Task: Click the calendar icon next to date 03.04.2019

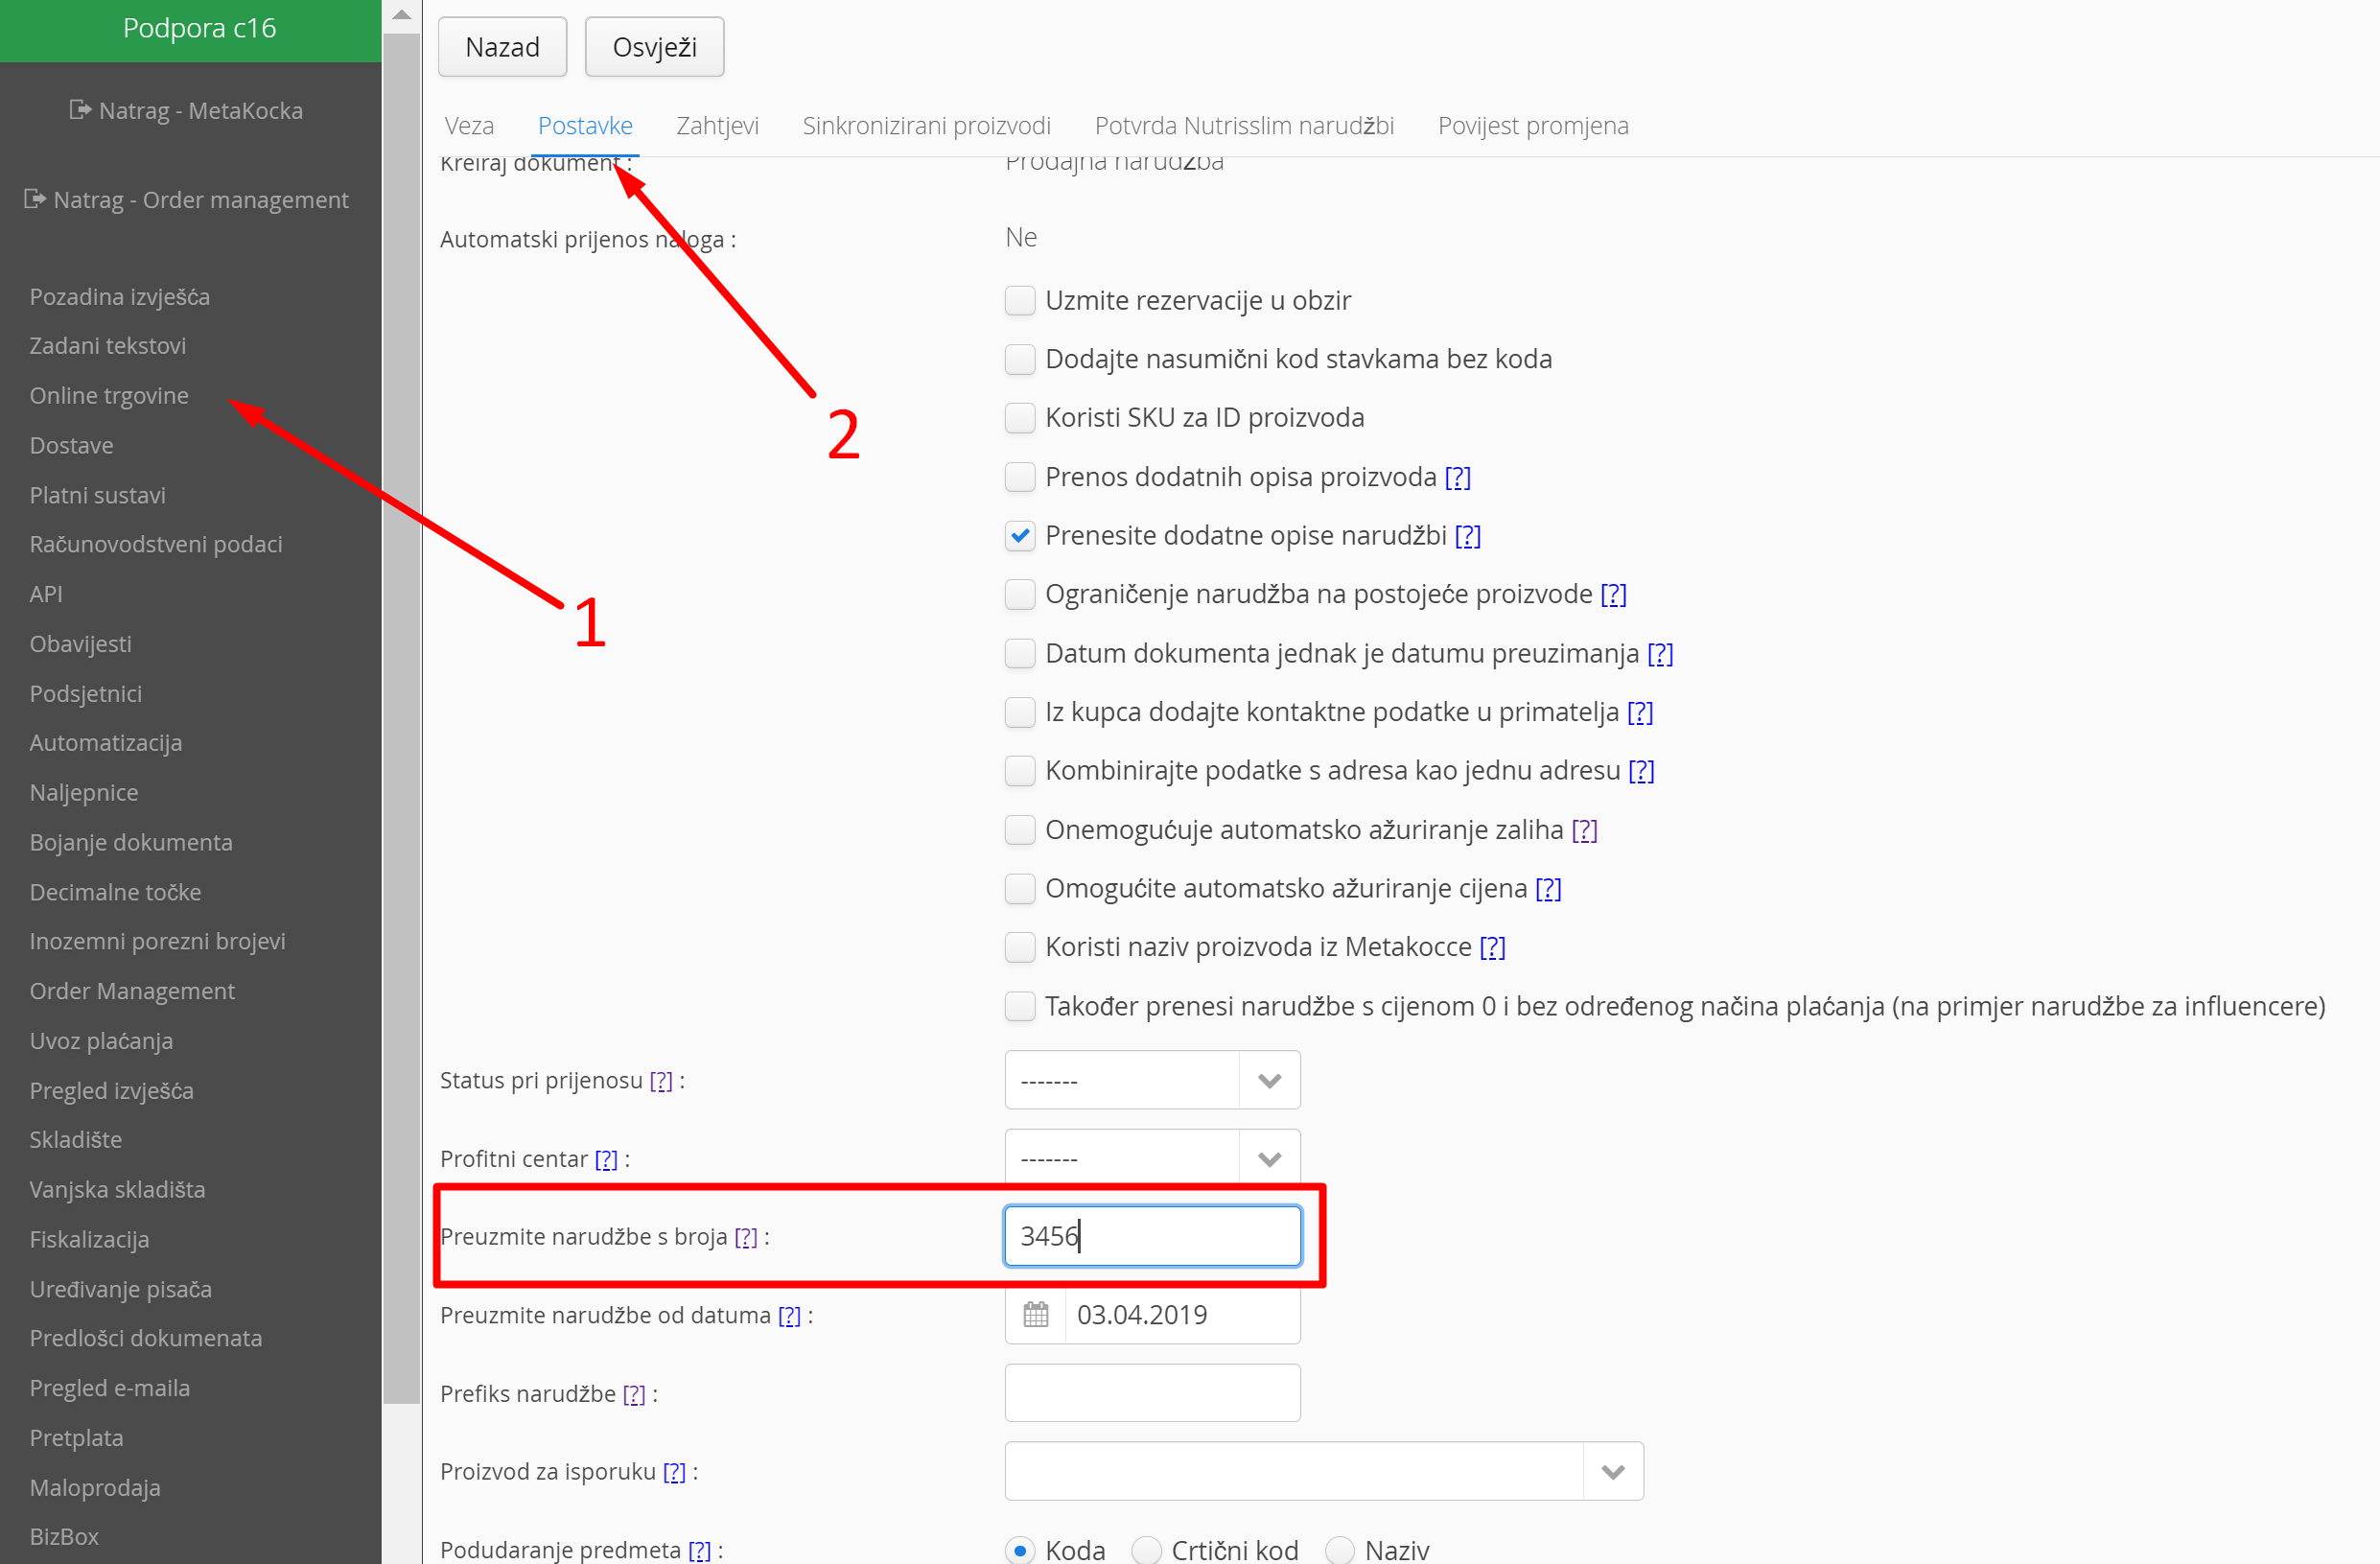Action: tap(1035, 1314)
